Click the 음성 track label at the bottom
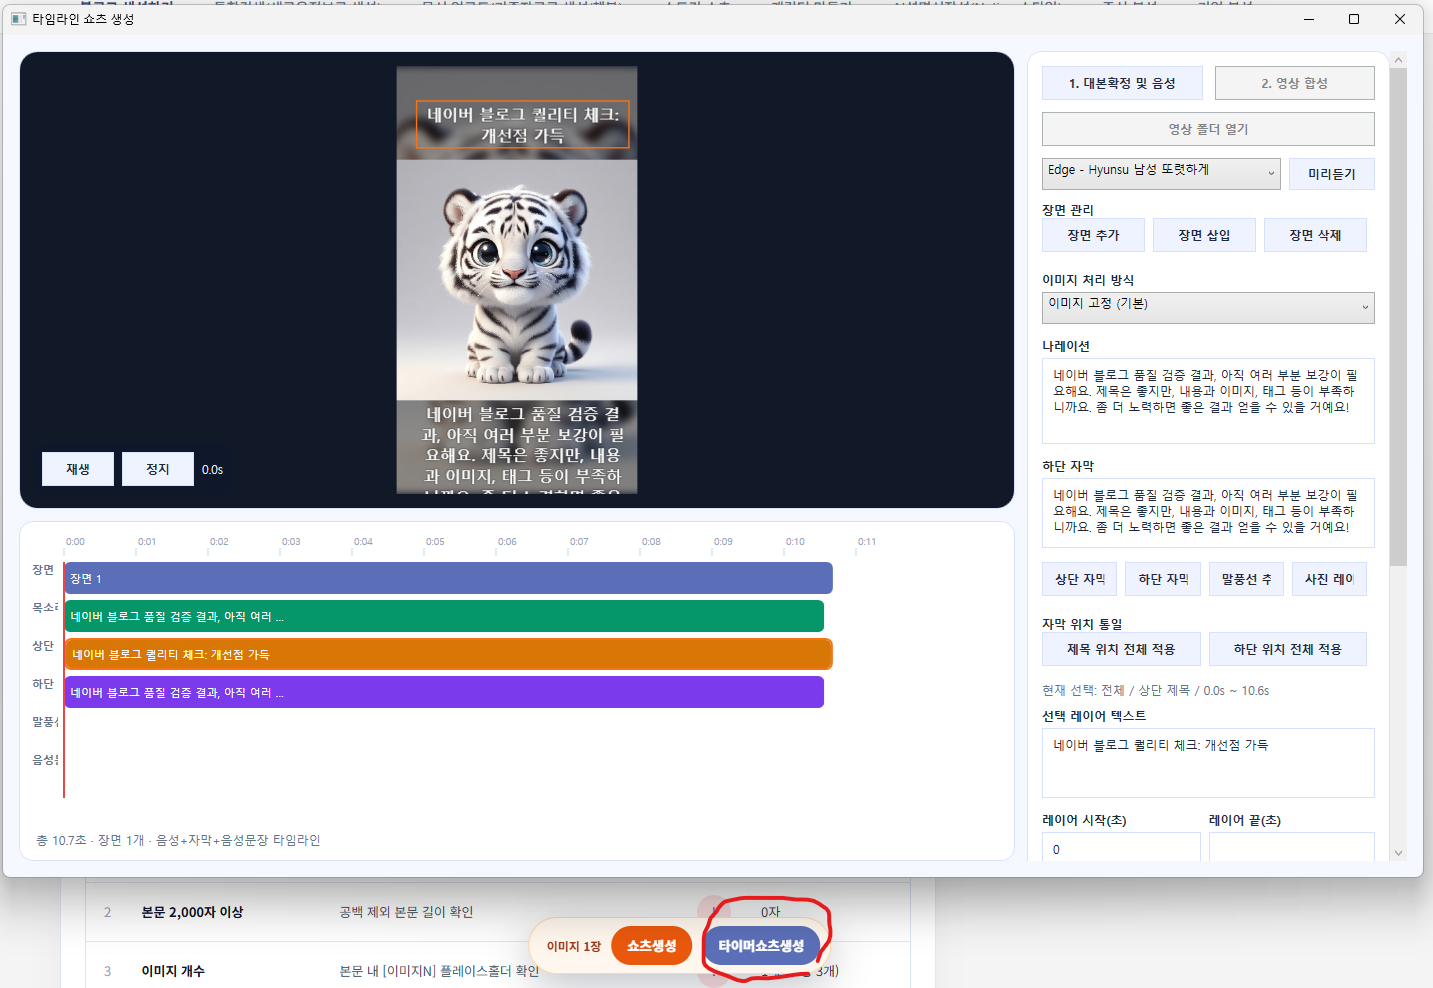 click(x=45, y=760)
